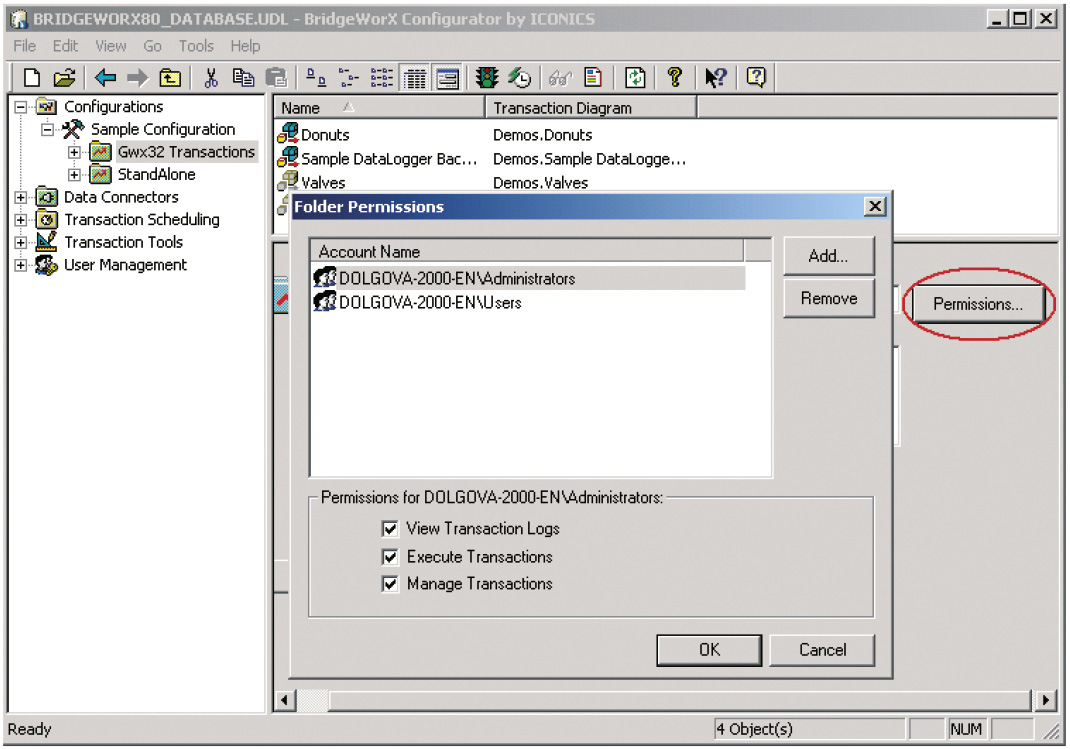Screen dimensions: 1070x749
Task: Collapse the Configurations tree node
Action: pos(20,107)
